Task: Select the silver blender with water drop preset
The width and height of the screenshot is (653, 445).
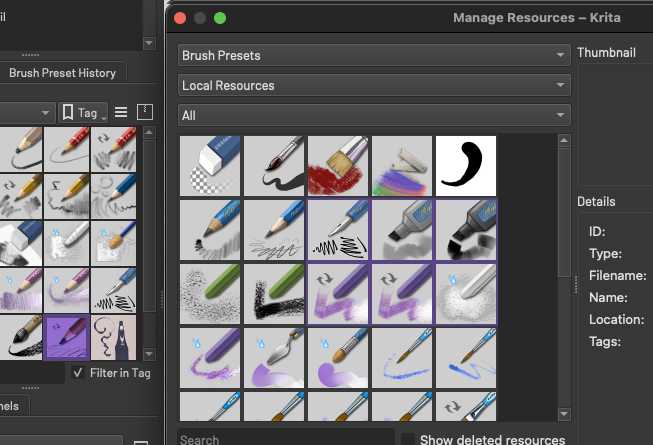Action: pos(466,294)
